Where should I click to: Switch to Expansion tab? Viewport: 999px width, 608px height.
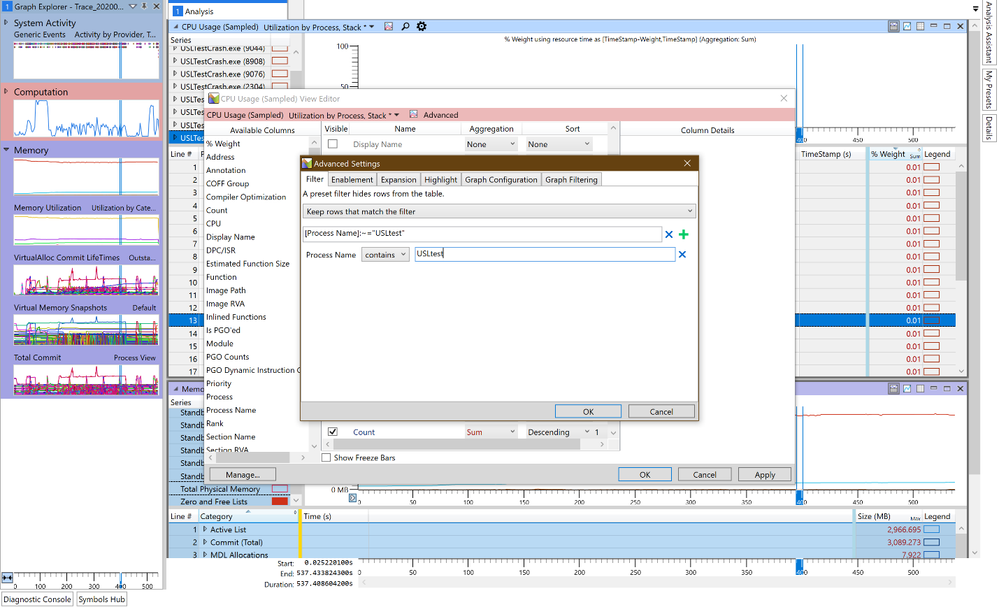[x=398, y=180]
